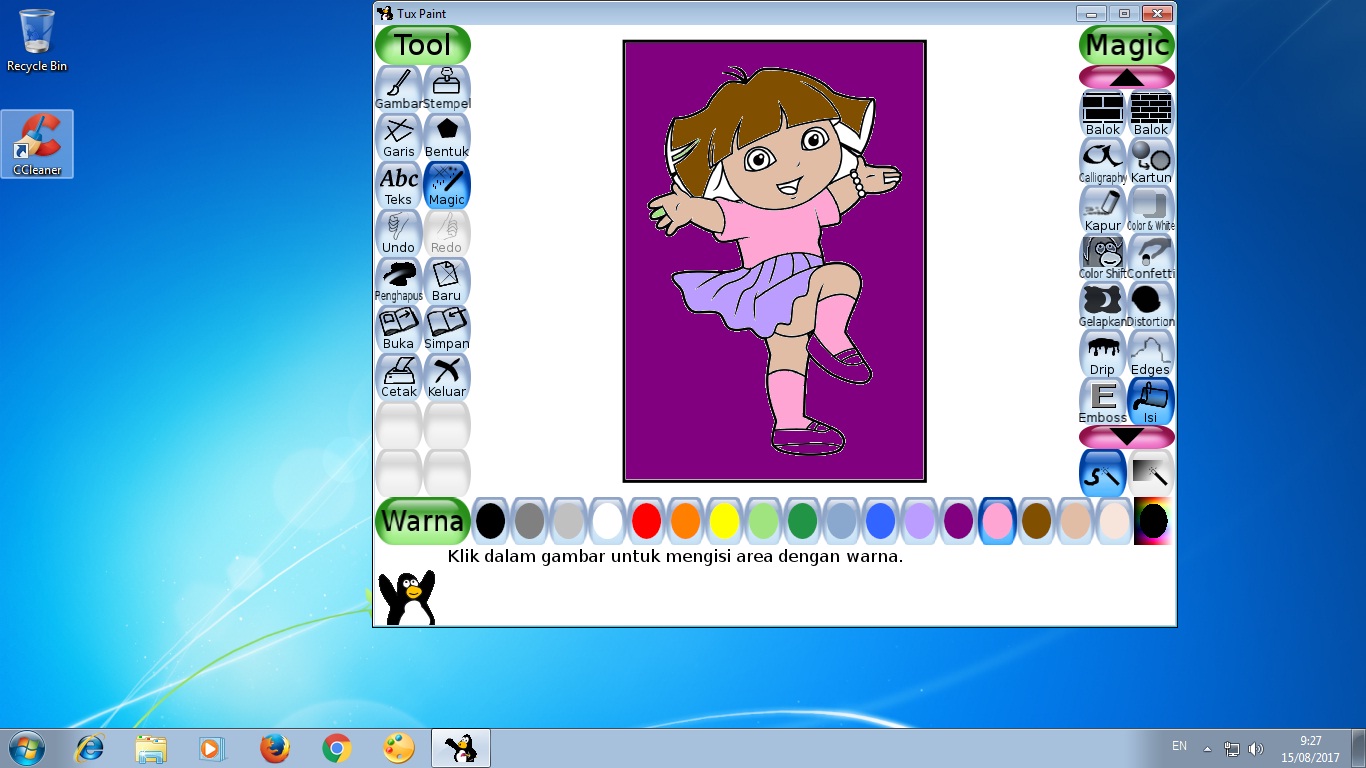
Task: Select the Color & White effect
Action: coord(1151,209)
